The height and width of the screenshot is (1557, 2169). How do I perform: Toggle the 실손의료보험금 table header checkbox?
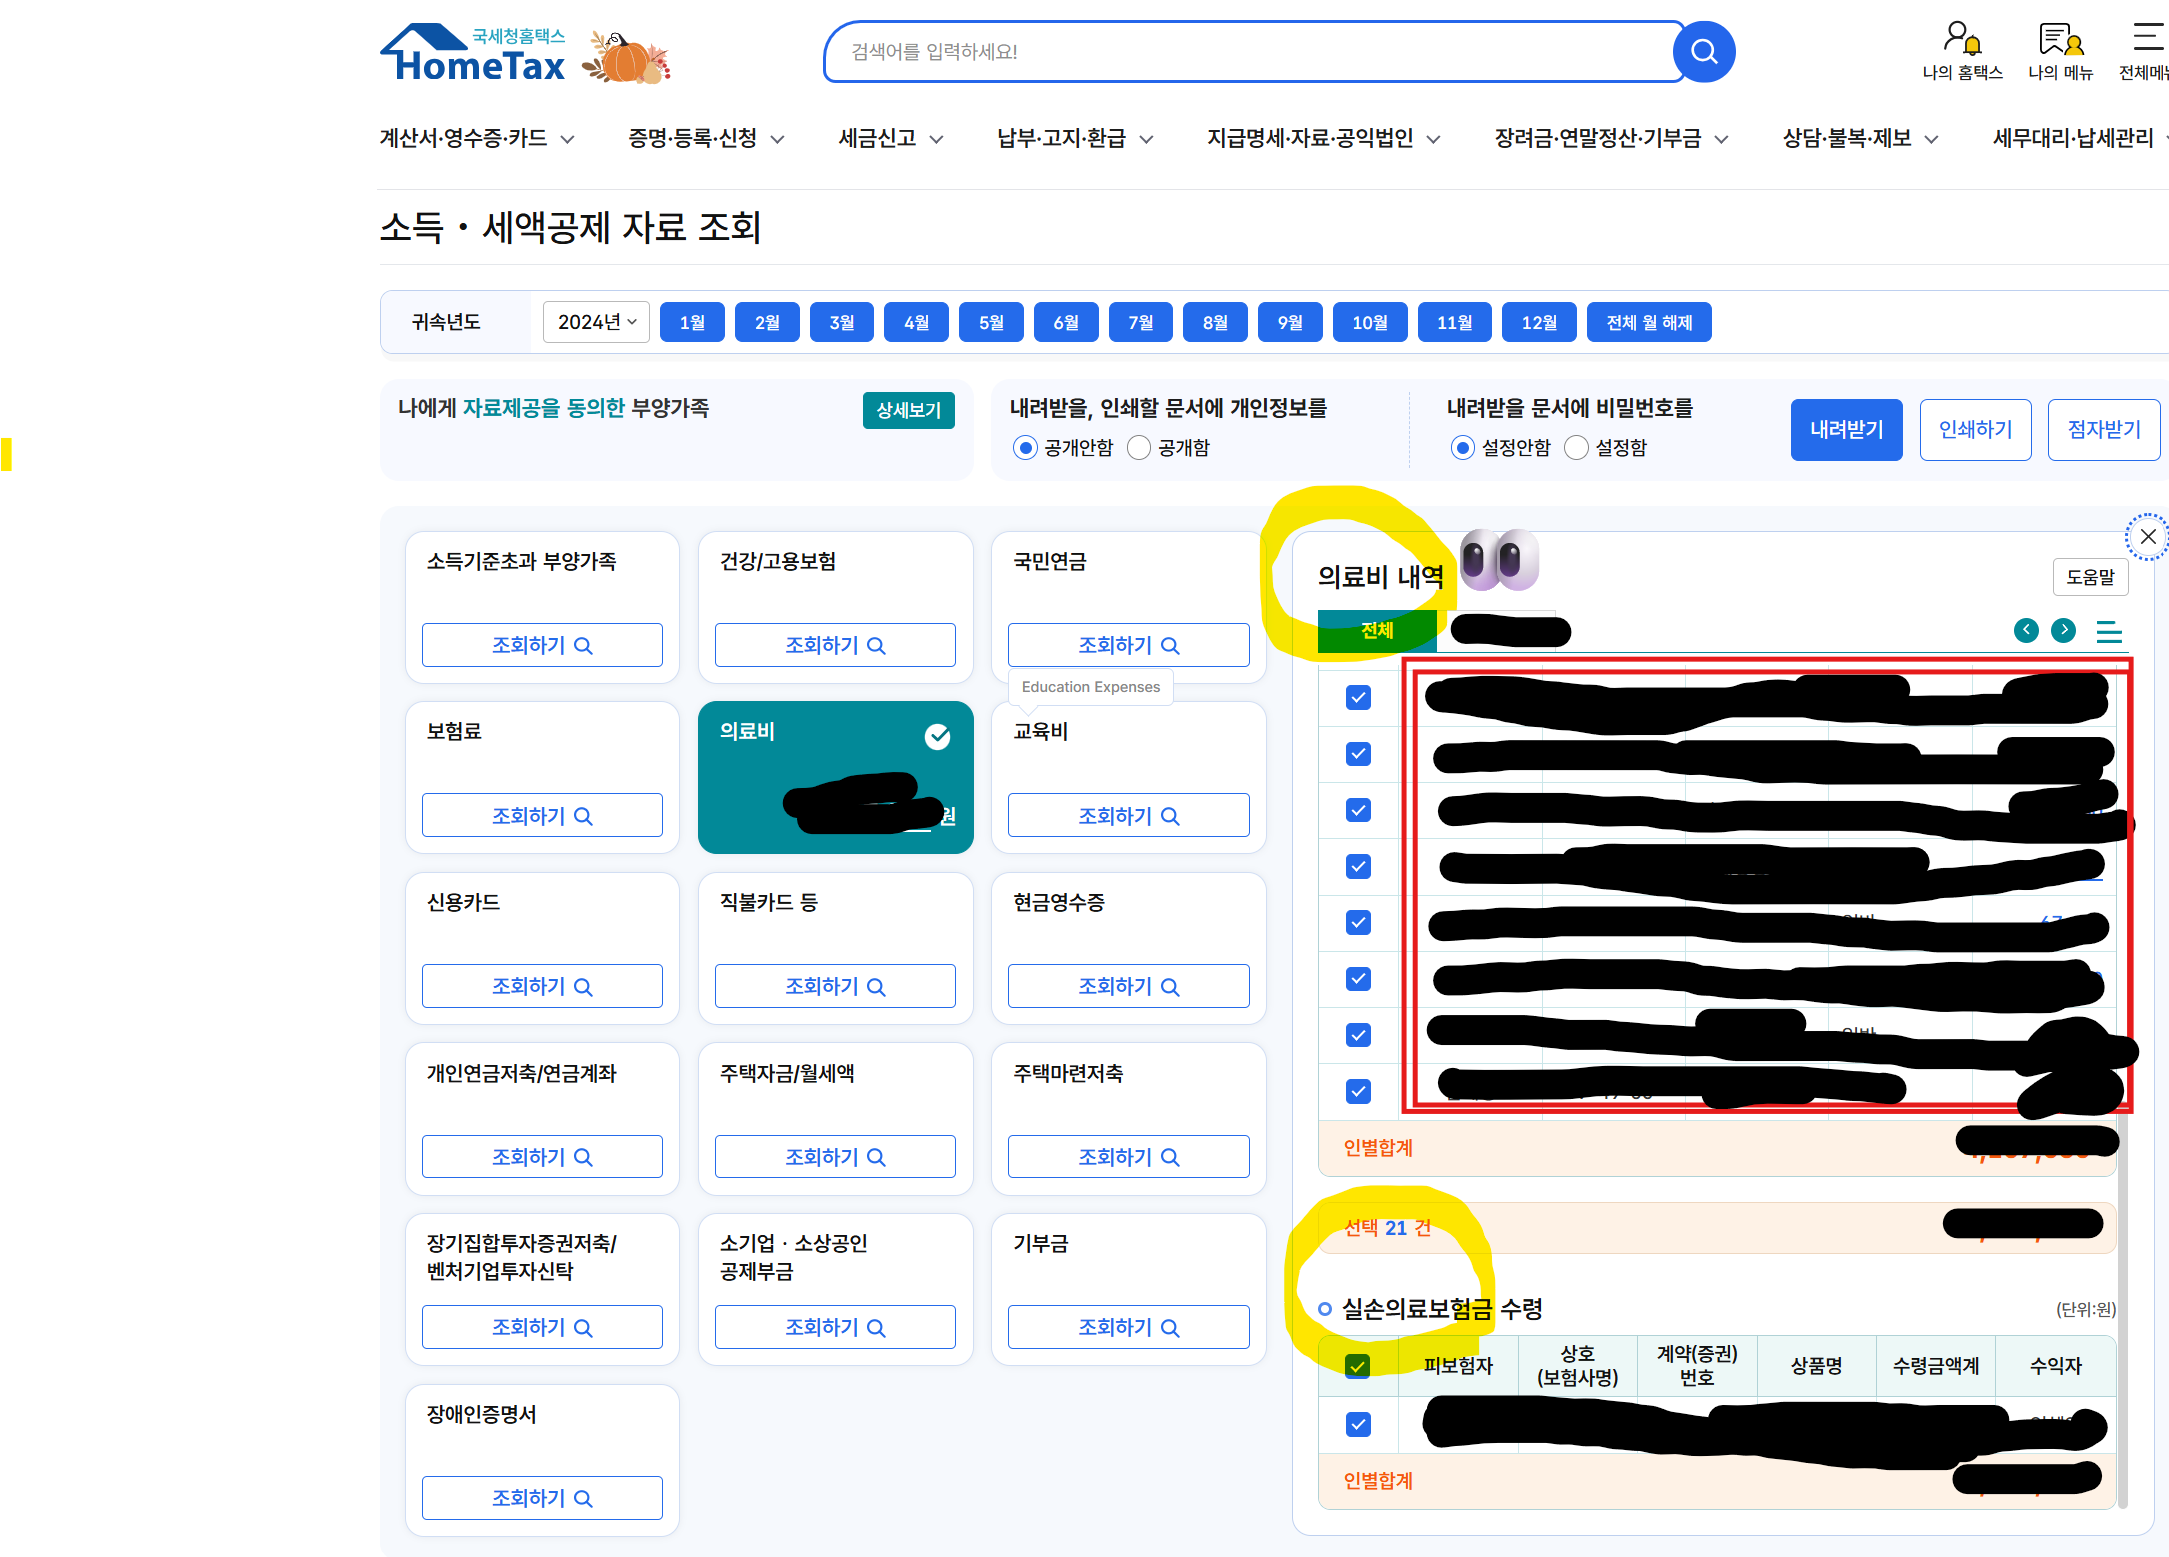(1357, 1366)
